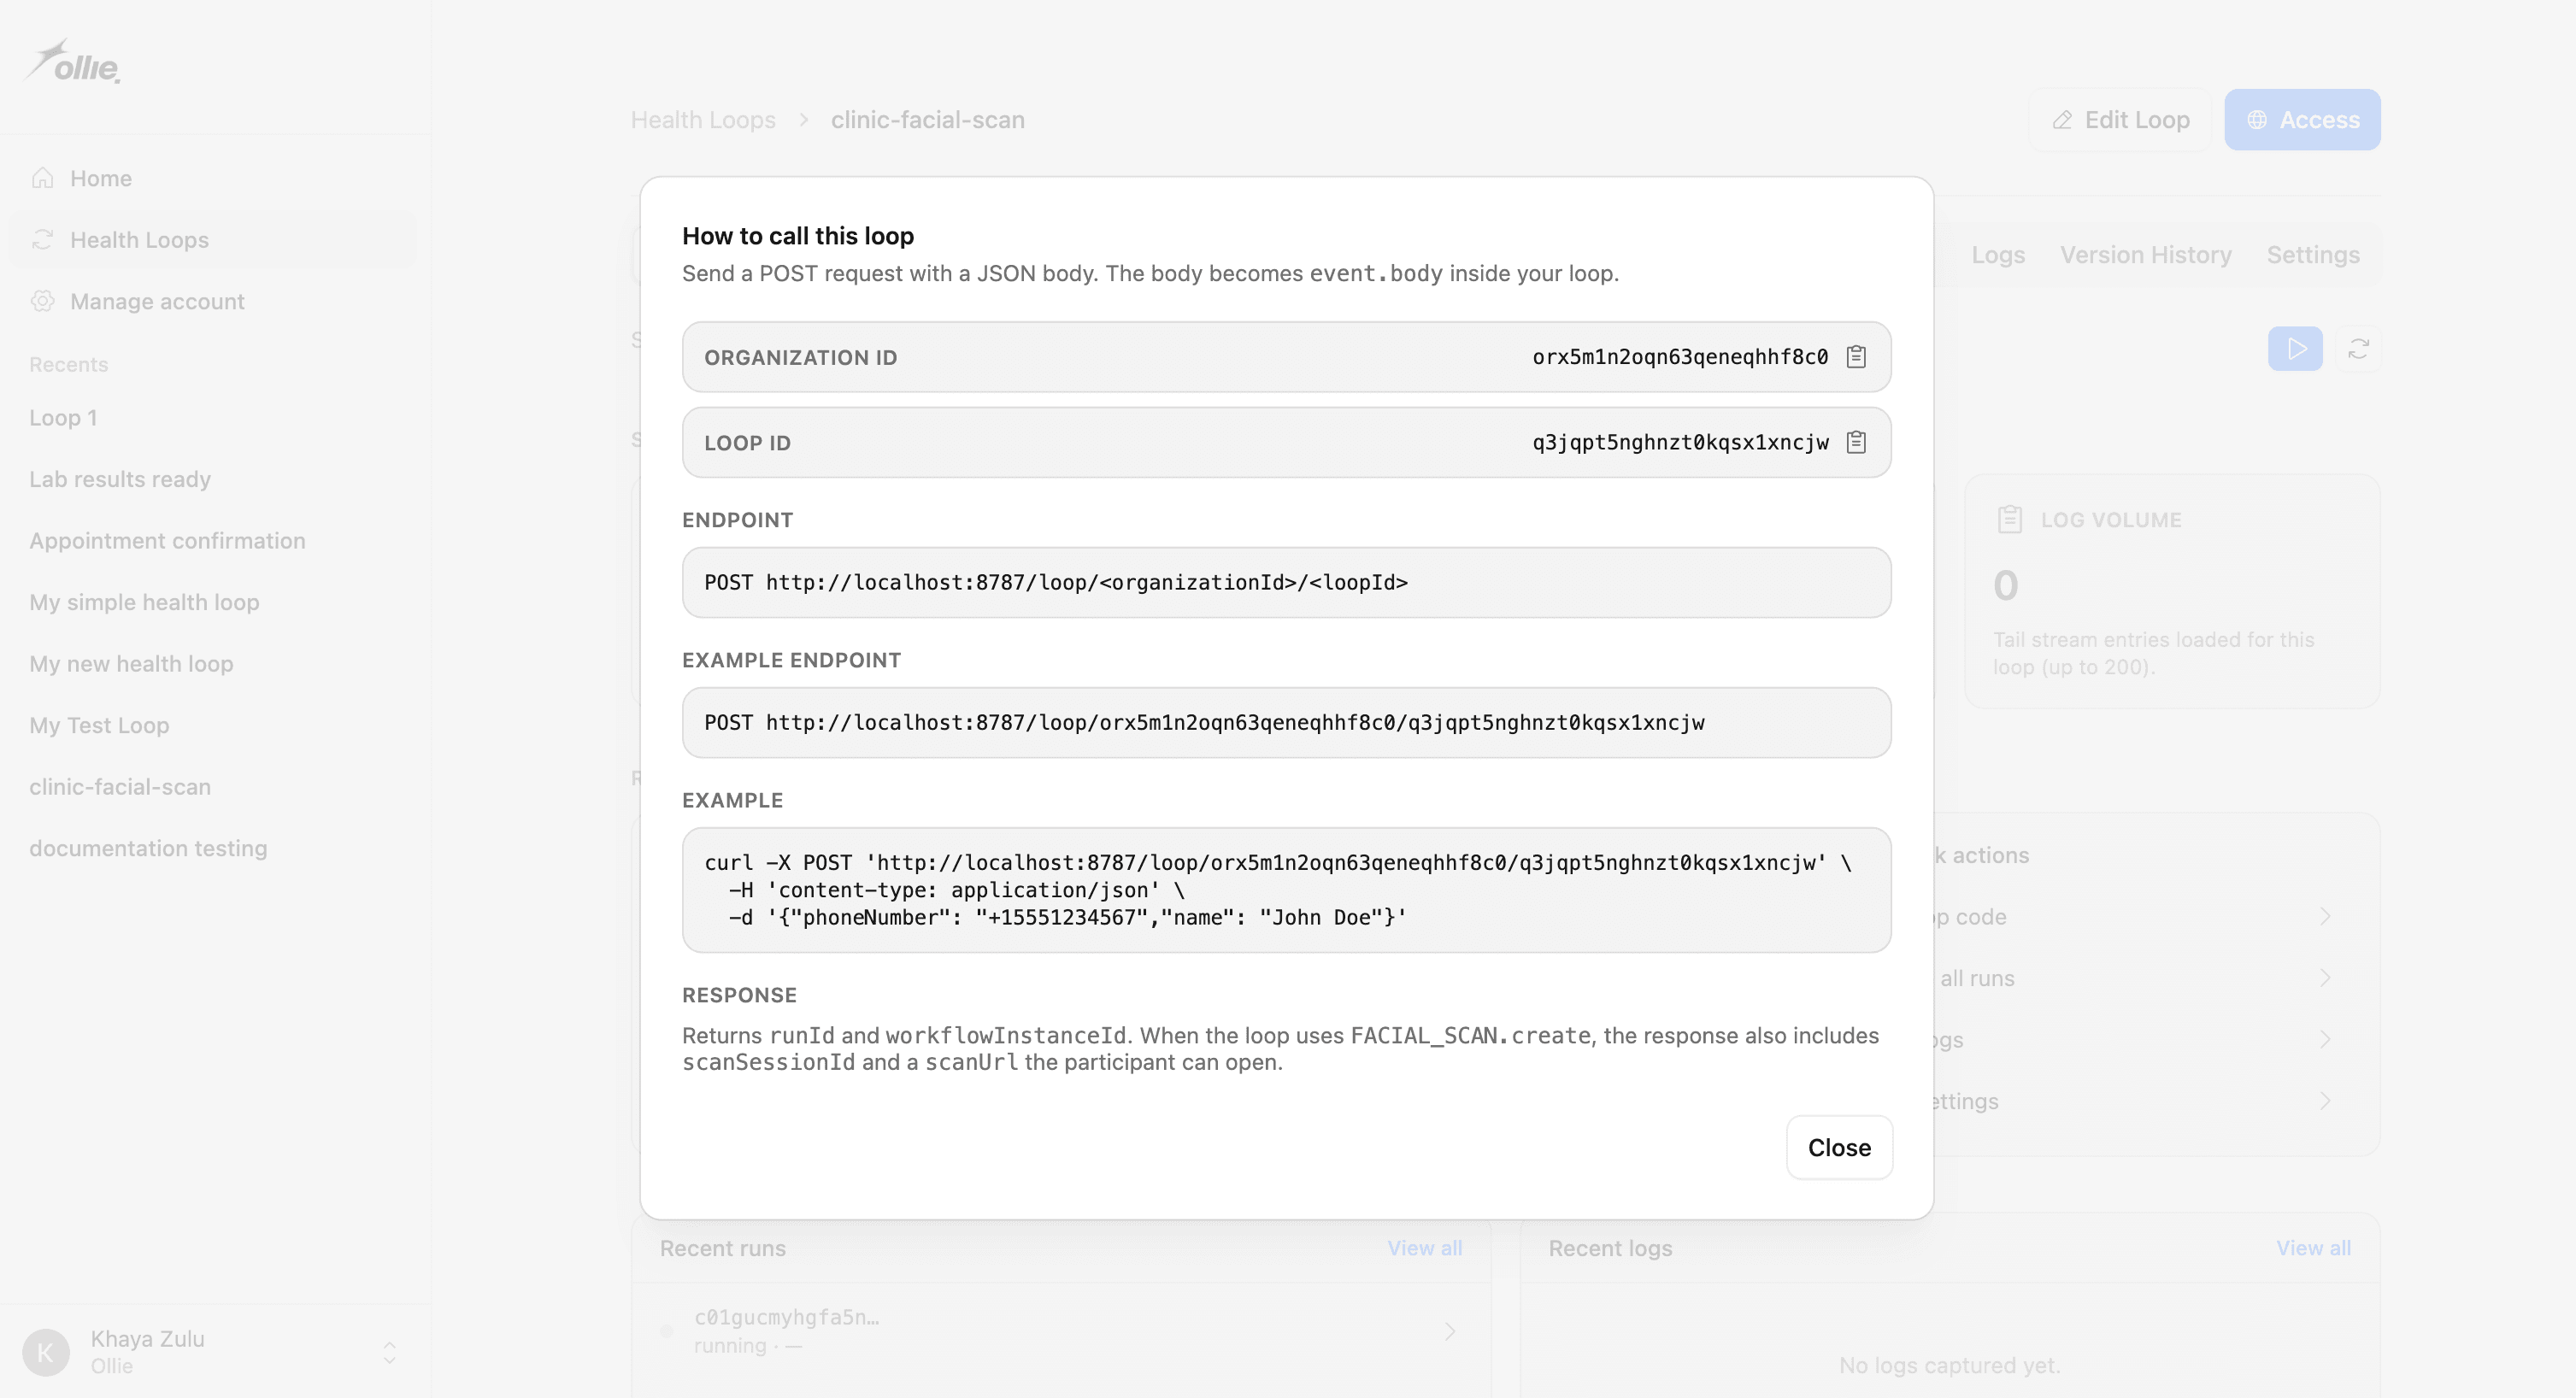Viewport: 2576px width, 1398px height.
Task: Click the globe icon in Access
Action: click(2257, 120)
